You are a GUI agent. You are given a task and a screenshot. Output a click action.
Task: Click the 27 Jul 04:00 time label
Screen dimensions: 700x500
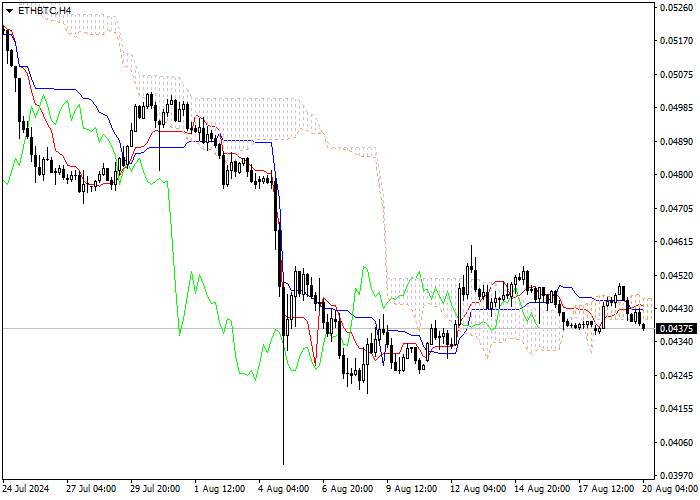(91, 489)
